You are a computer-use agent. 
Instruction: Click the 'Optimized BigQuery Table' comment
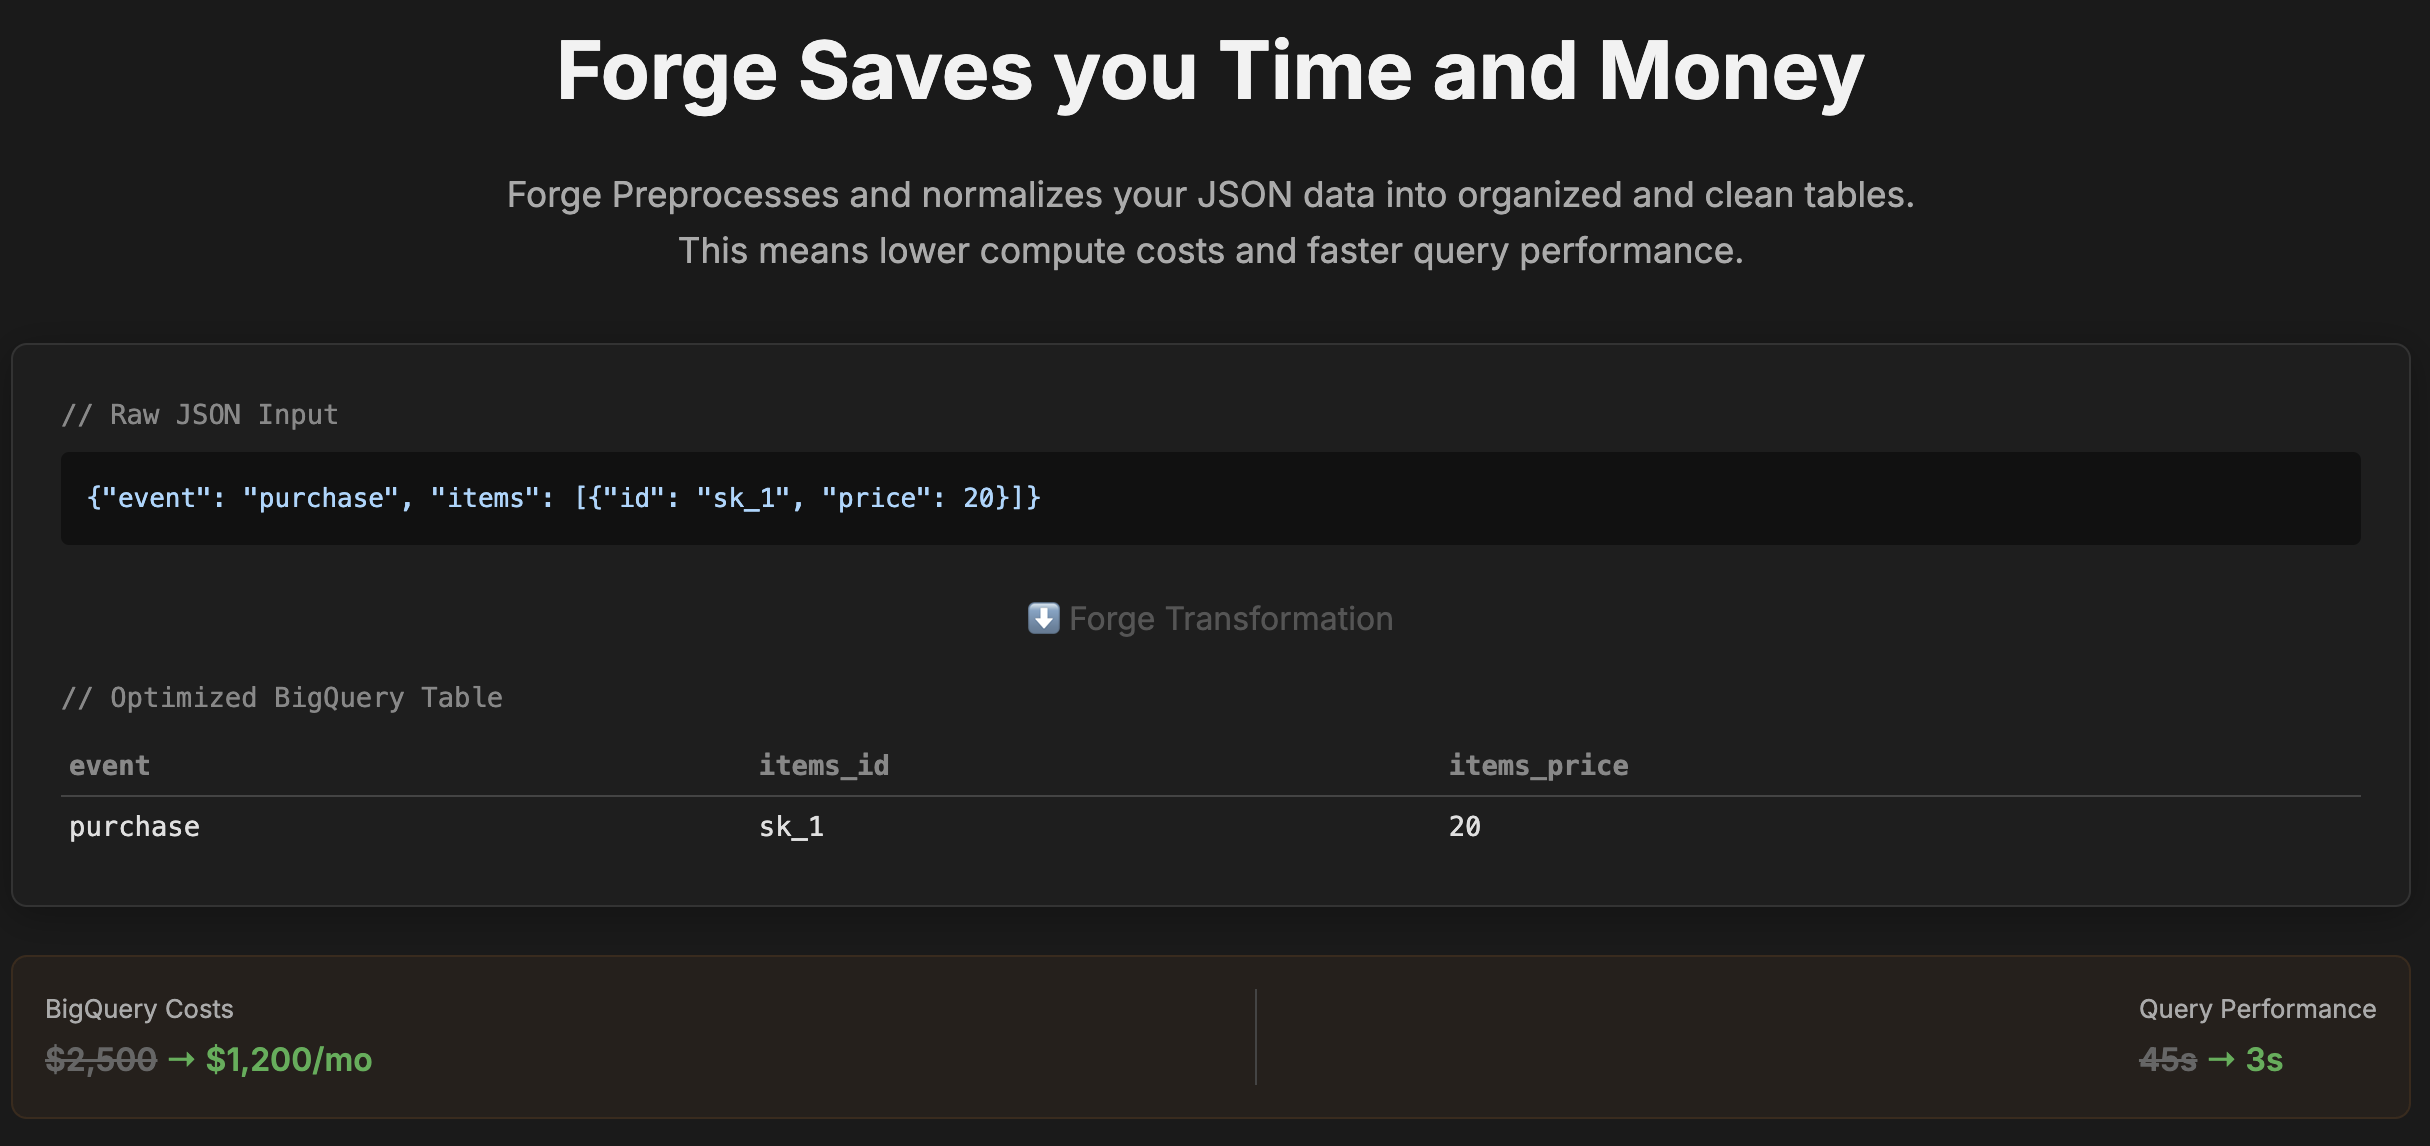pyautogui.click(x=282, y=698)
